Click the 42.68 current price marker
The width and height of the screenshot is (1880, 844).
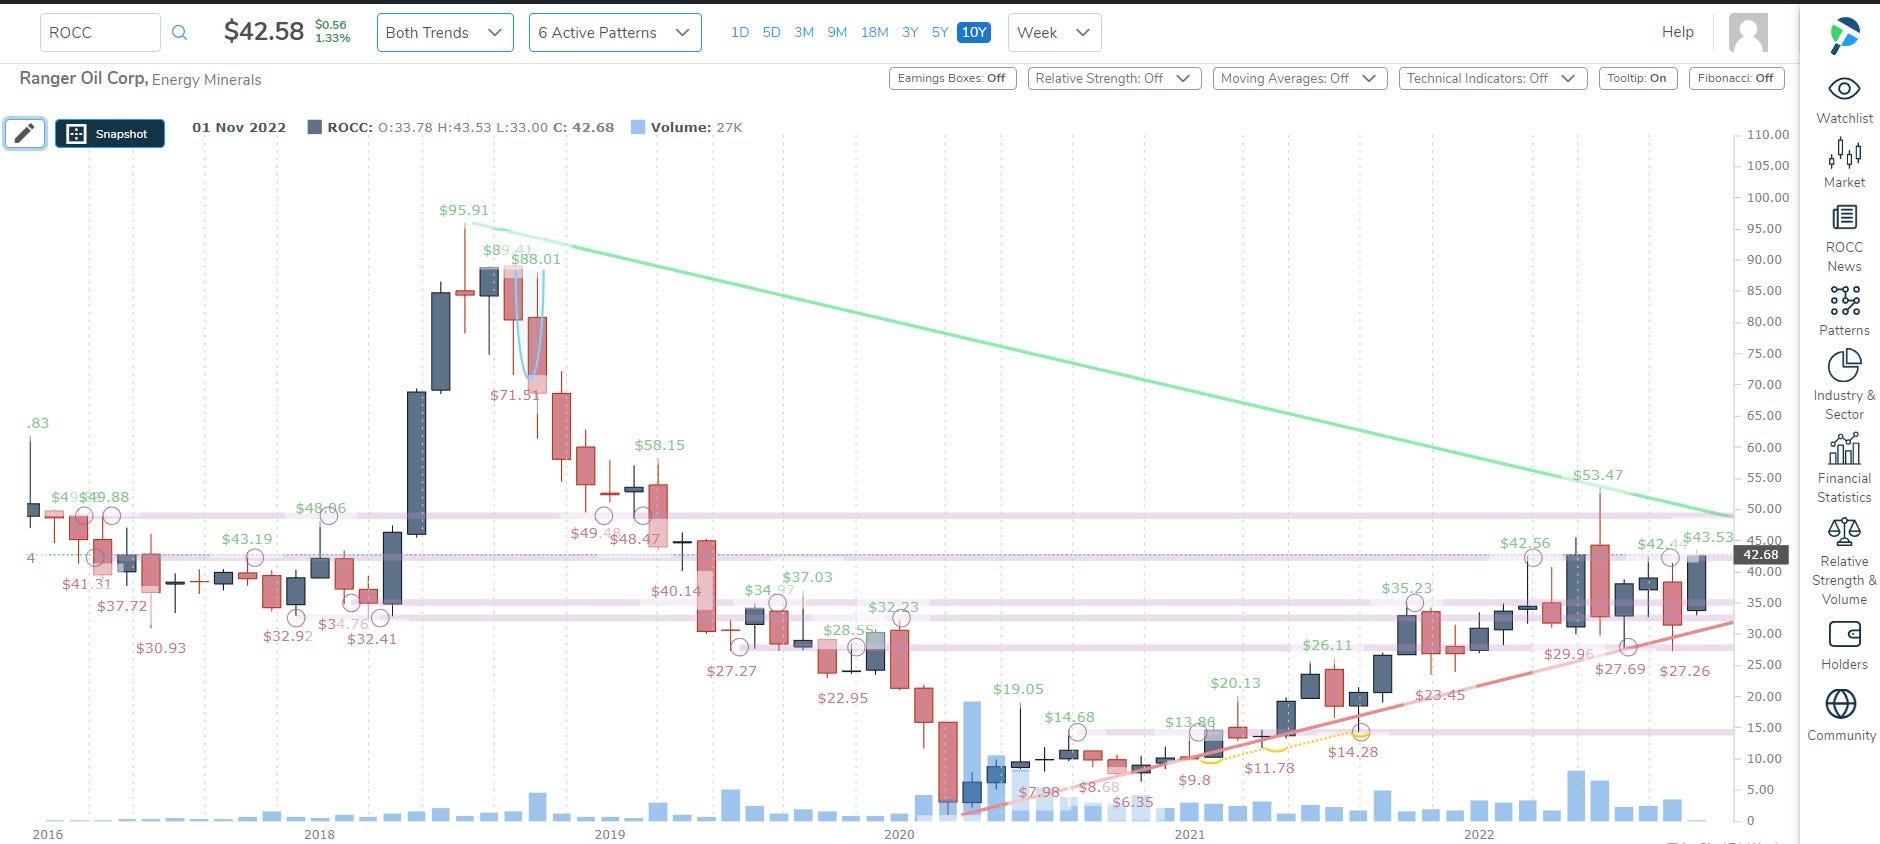pos(1761,554)
